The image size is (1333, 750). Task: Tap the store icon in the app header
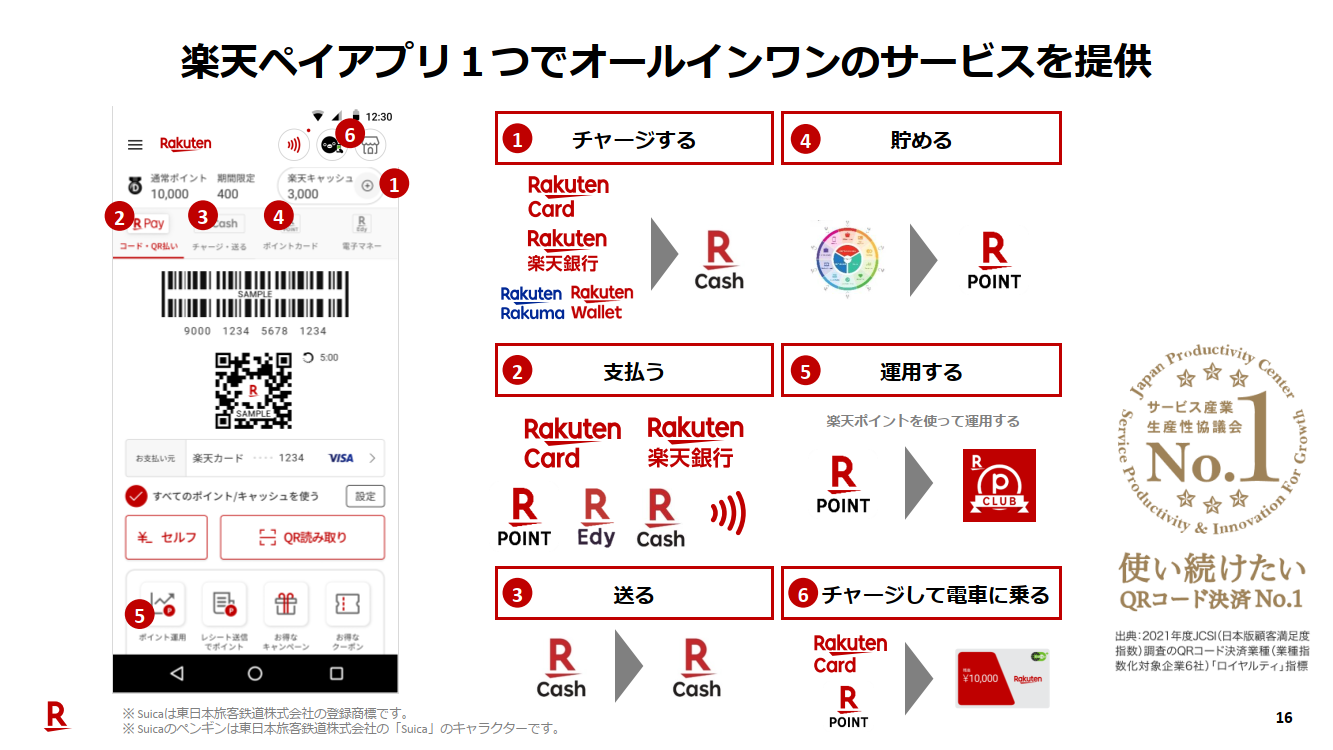tap(371, 146)
